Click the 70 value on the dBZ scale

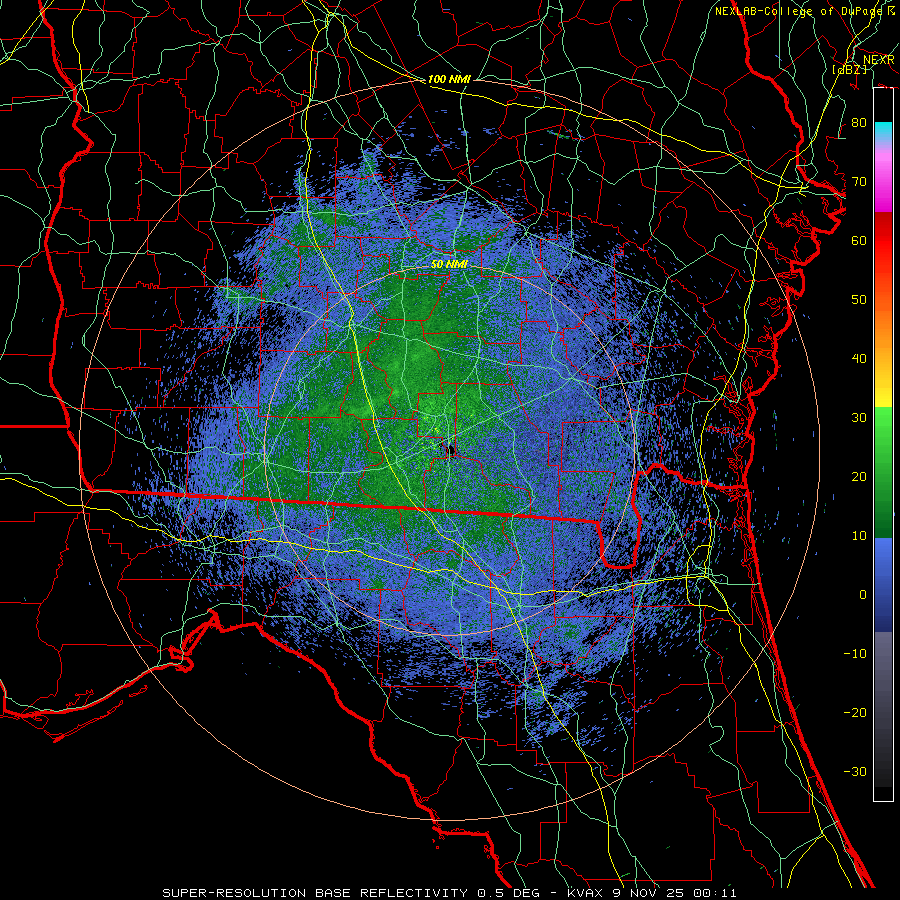click(859, 181)
